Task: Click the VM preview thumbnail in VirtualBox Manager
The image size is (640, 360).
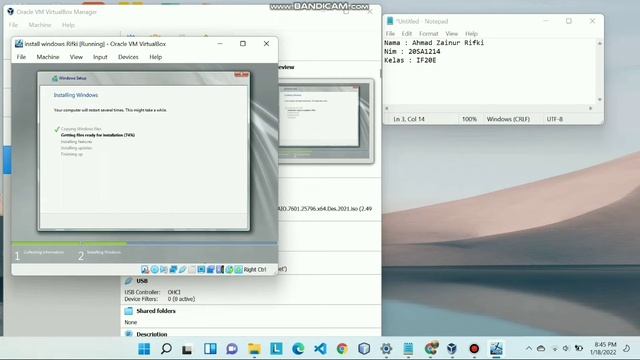Action: pyautogui.click(x=326, y=121)
